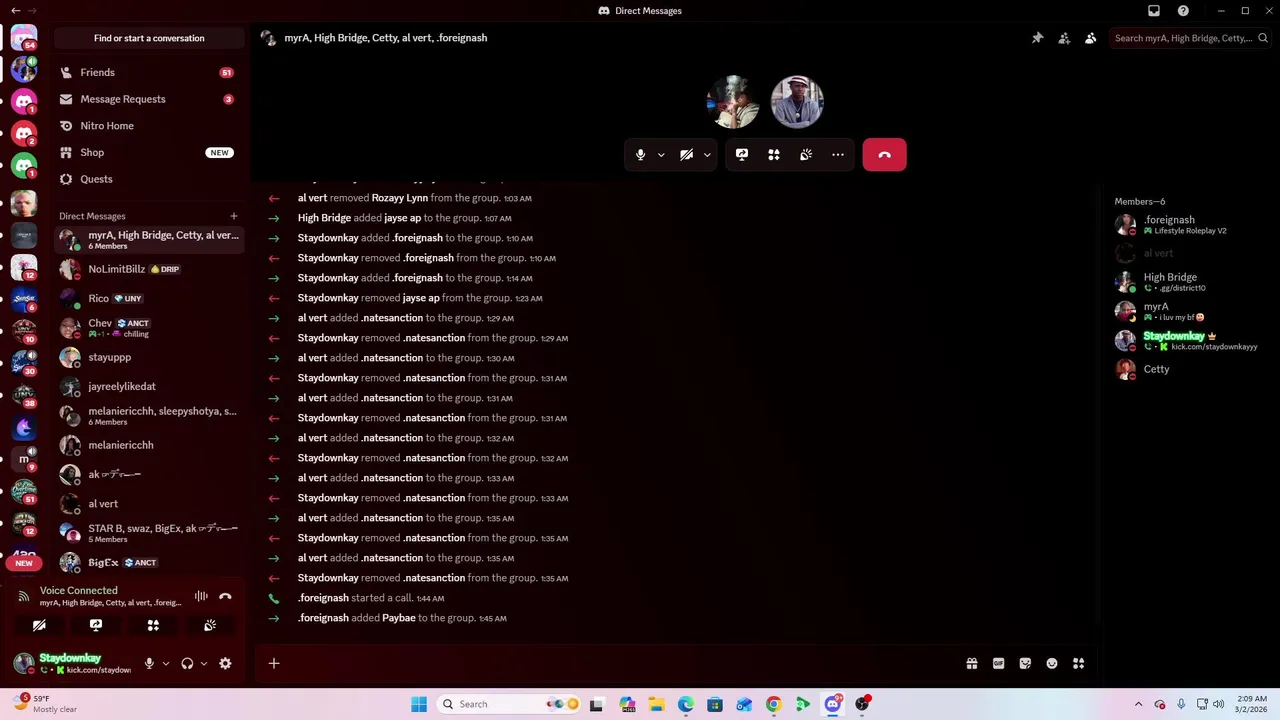This screenshot has height=720, width=1280.
Task: Open Rico direct message
Action: (147, 298)
